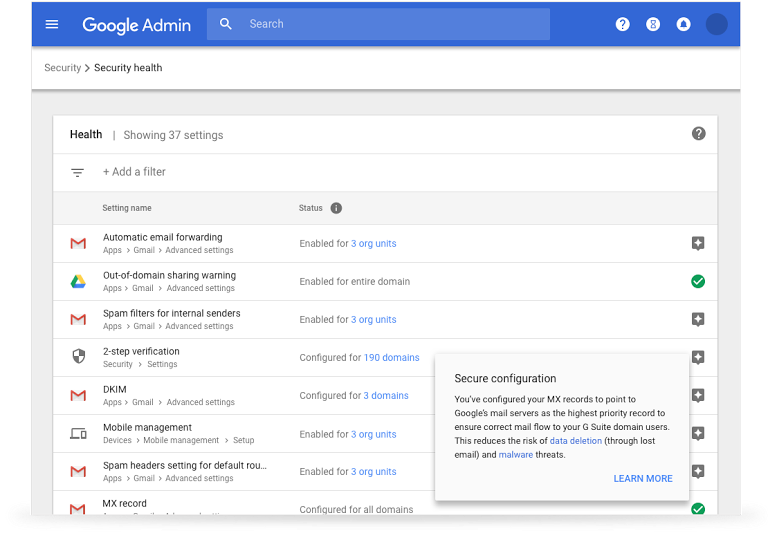Click Gmail icon for MX record row

[78, 509]
